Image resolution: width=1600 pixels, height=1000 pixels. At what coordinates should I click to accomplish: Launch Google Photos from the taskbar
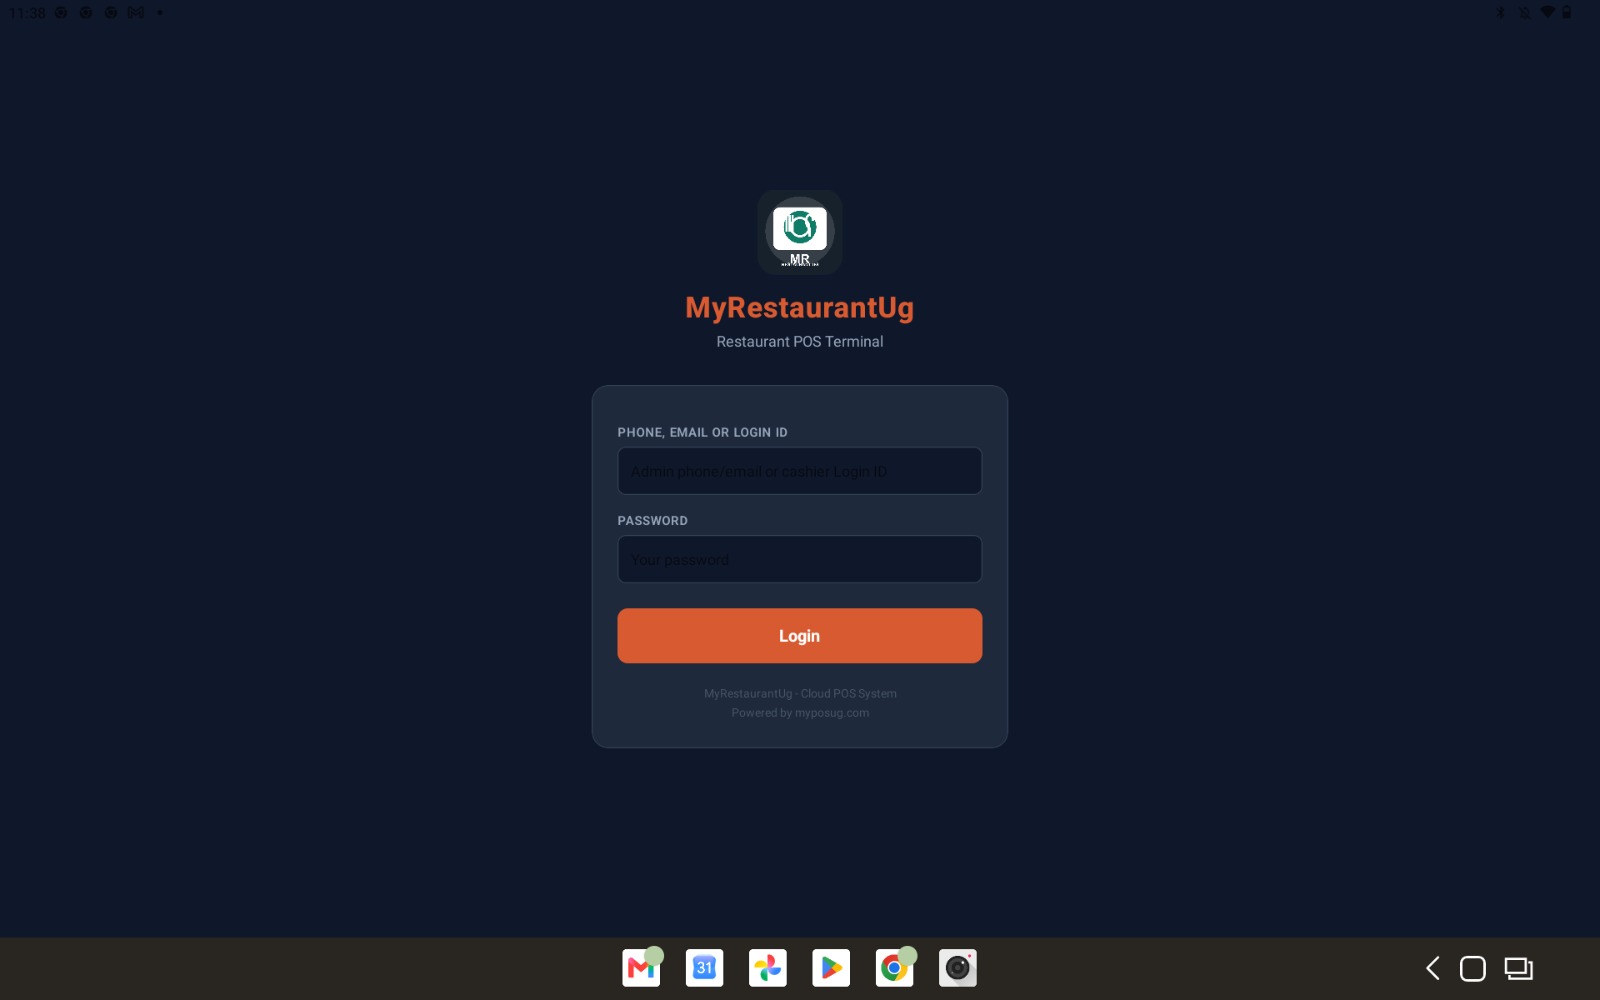(768, 968)
